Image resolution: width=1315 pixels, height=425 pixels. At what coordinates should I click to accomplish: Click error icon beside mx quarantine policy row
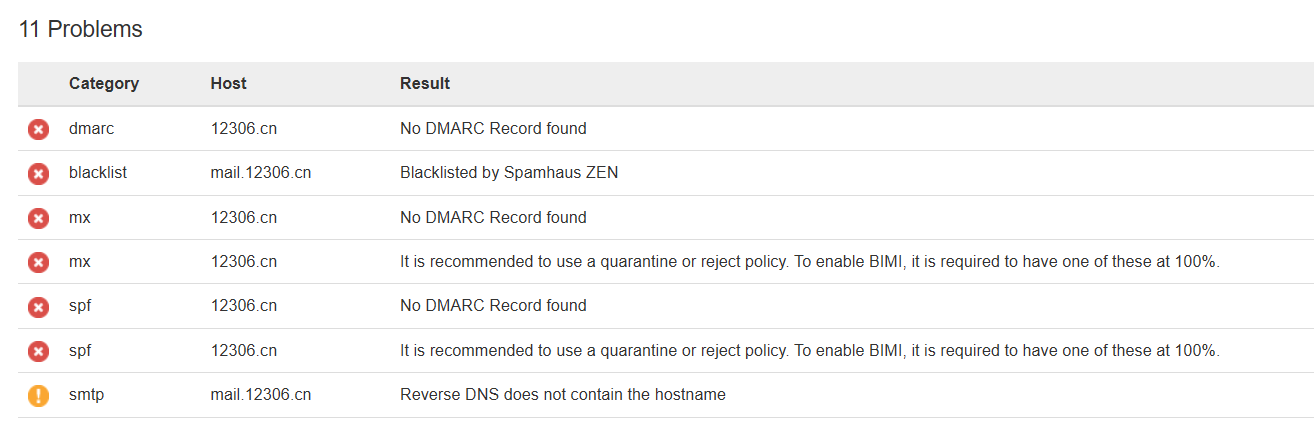coord(38,262)
